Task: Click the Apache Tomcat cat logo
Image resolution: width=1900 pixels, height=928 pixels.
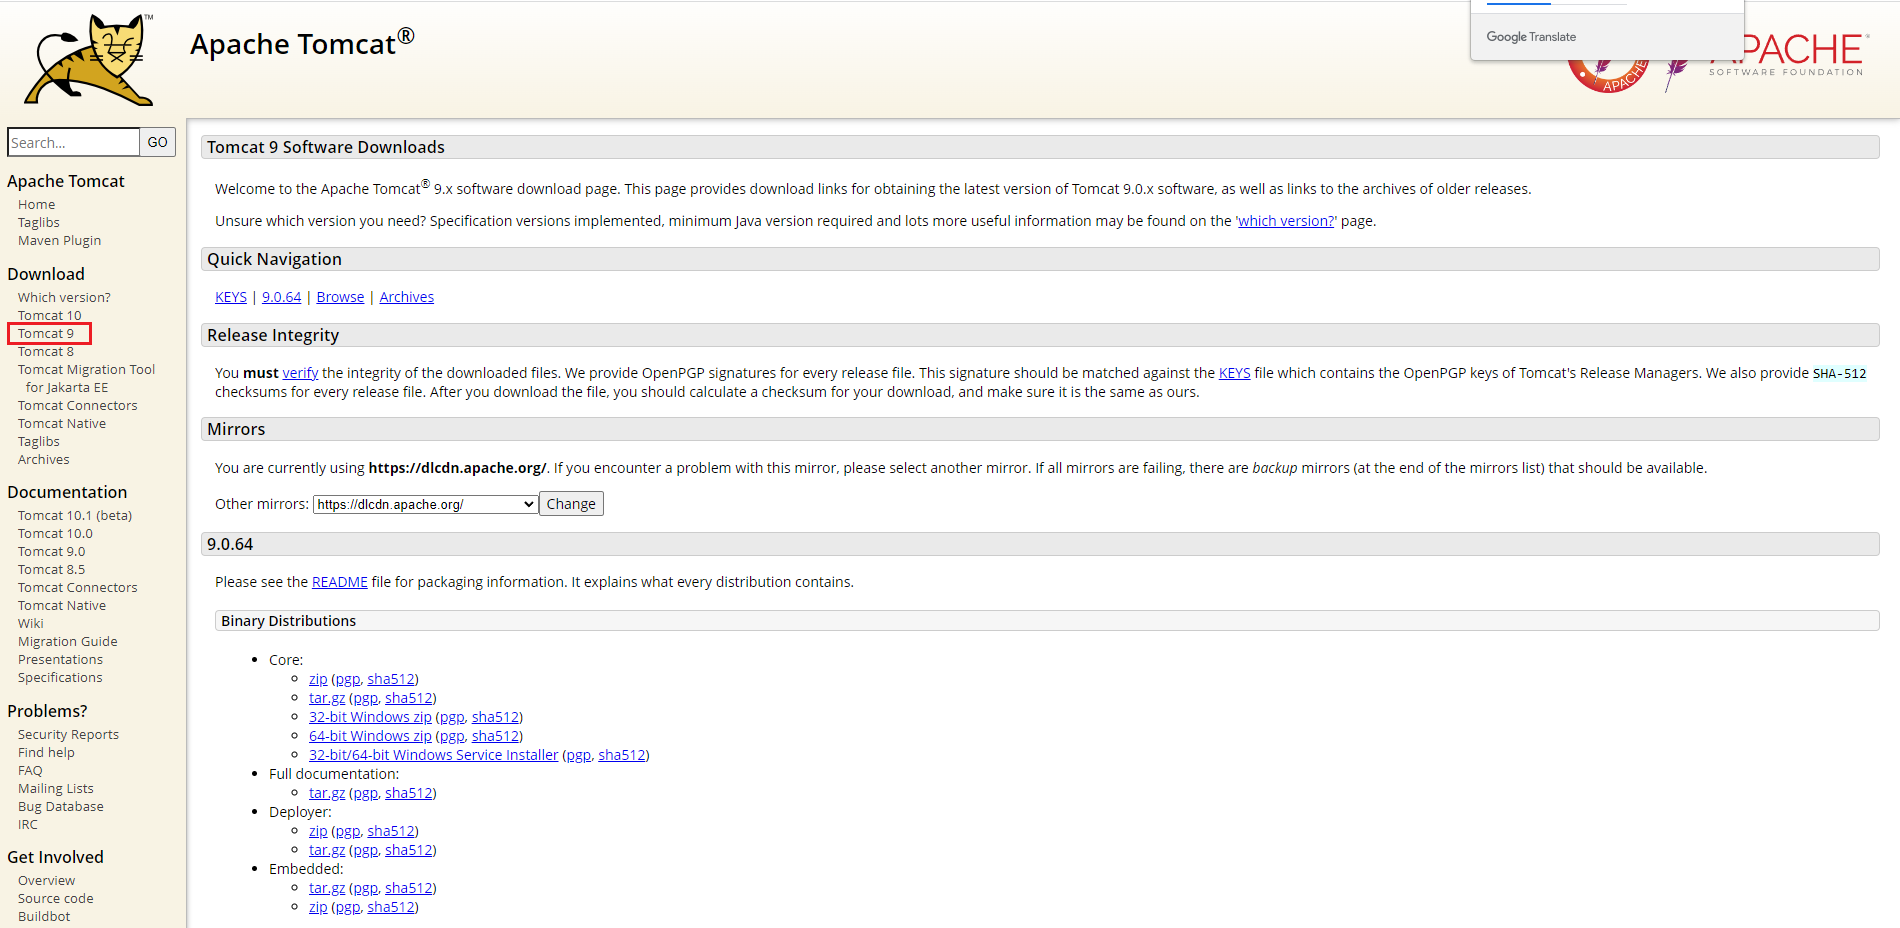Action: pos(89,60)
